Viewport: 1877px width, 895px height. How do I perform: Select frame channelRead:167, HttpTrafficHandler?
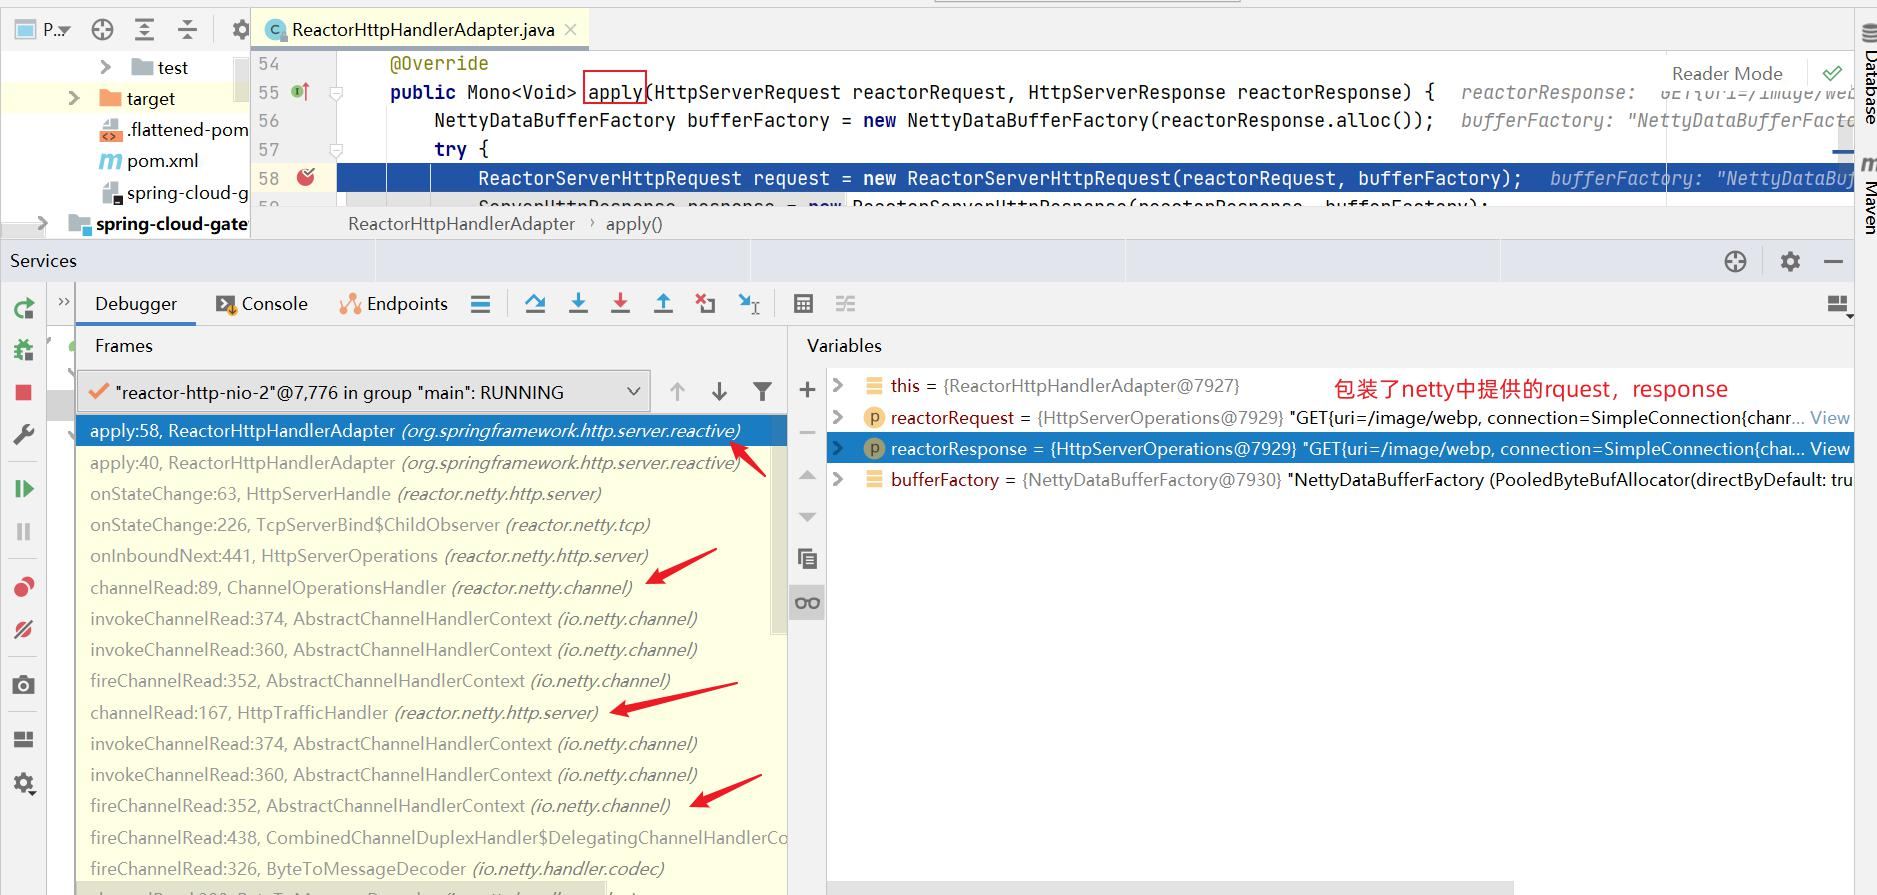click(344, 712)
